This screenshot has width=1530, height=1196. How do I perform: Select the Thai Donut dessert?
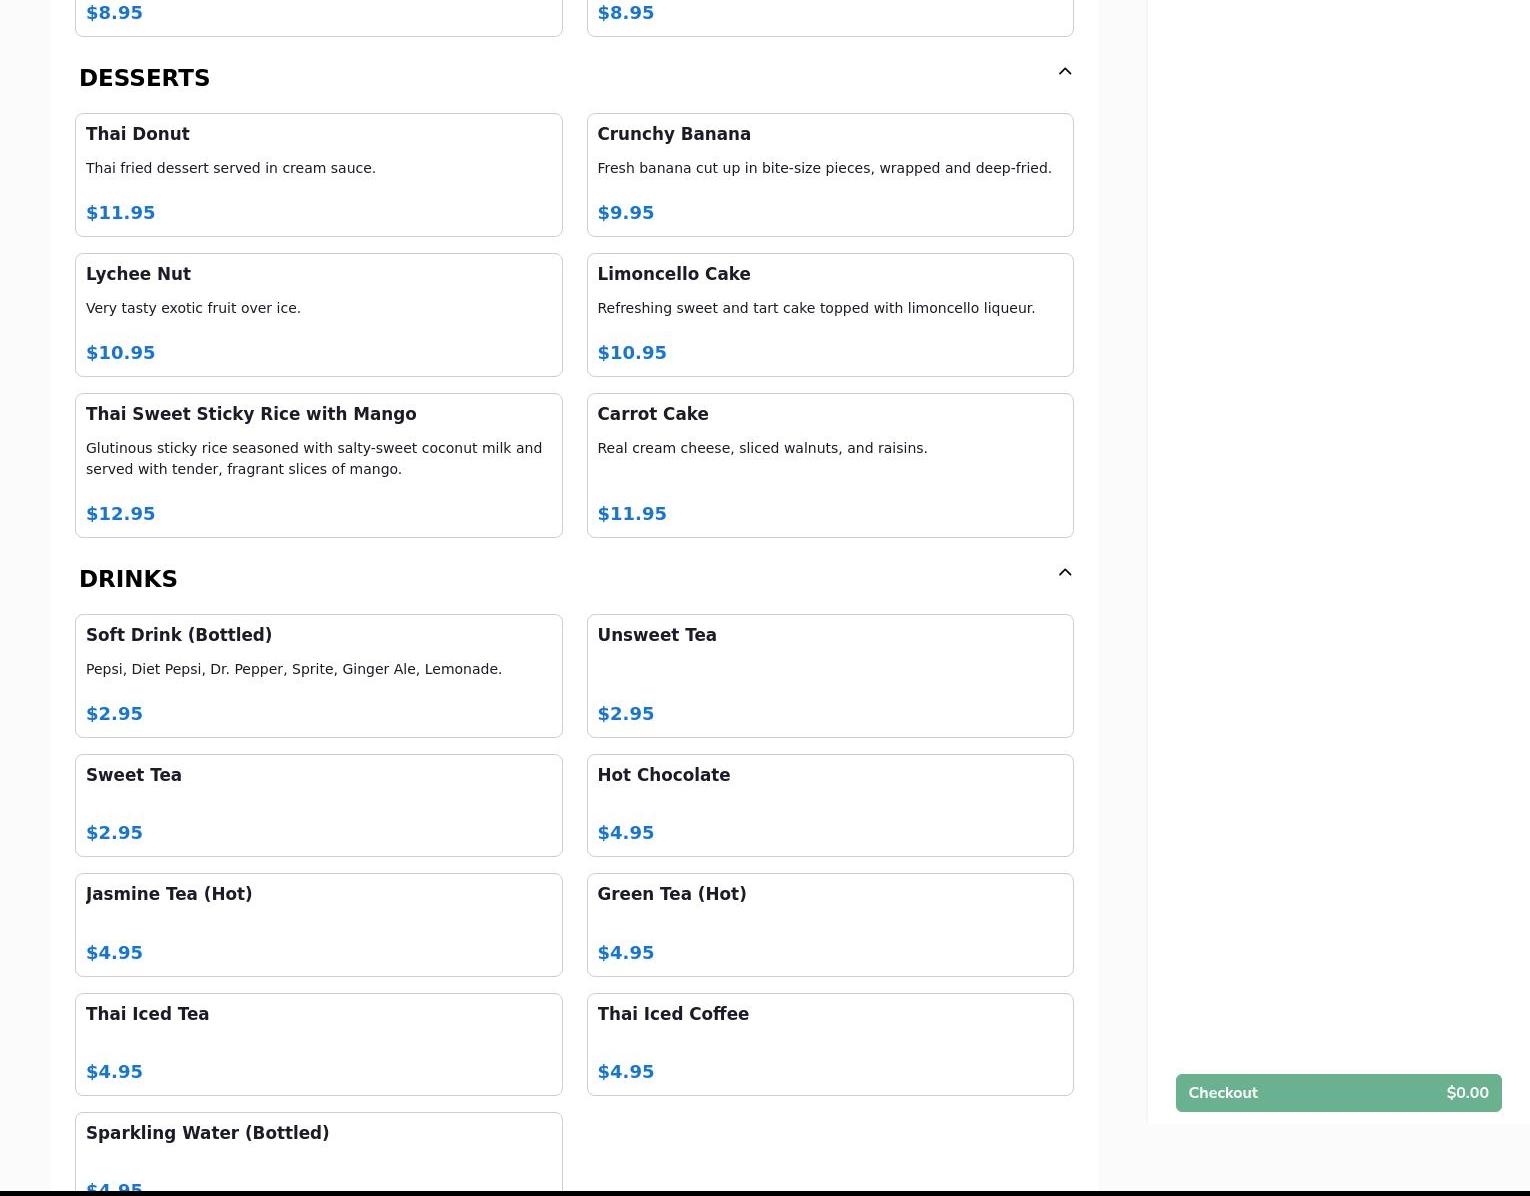click(x=318, y=175)
